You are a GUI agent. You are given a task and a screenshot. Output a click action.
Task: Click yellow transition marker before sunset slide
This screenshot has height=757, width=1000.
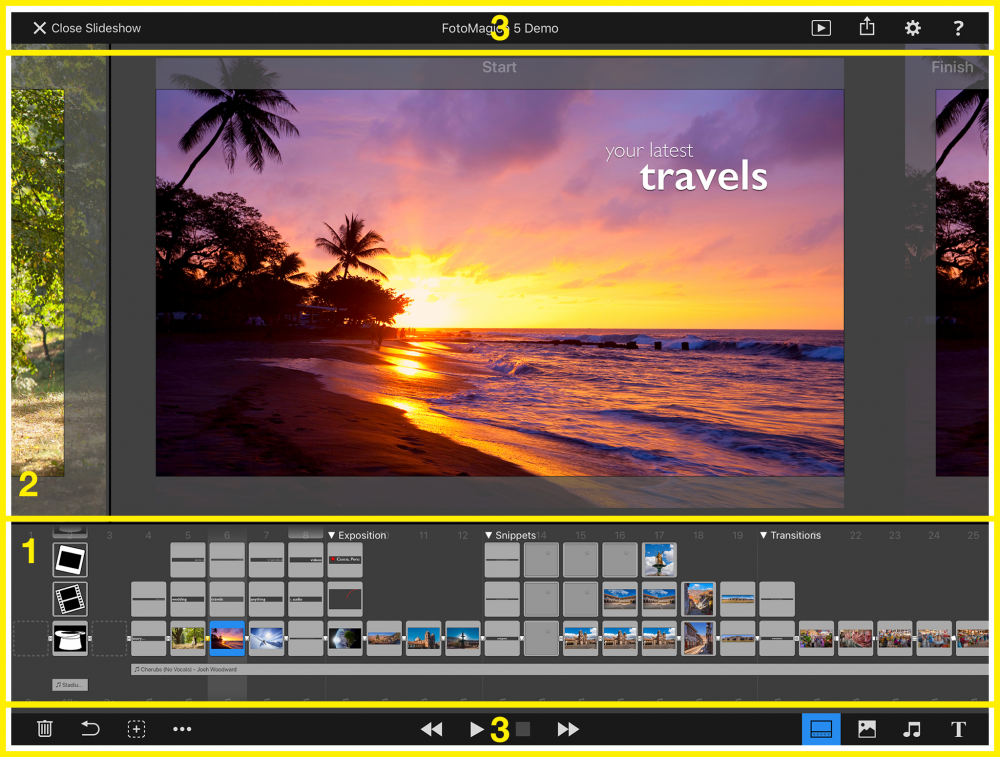(207, 638)
